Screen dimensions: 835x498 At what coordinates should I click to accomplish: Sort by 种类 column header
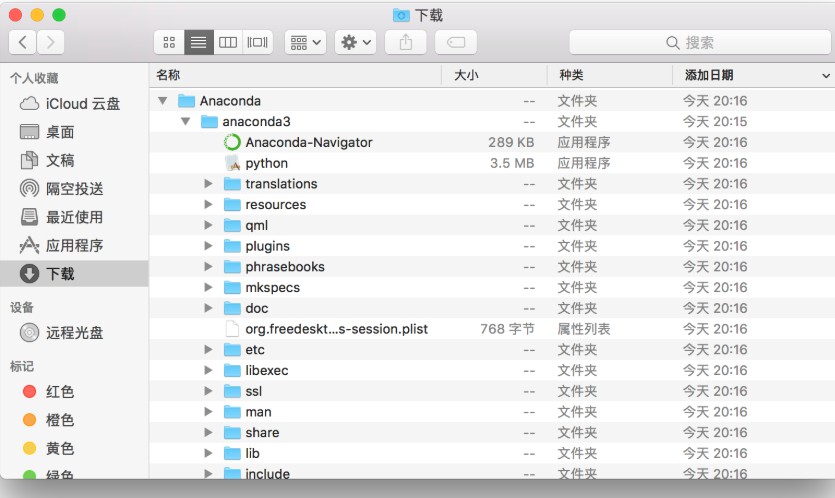coord(610,75)
